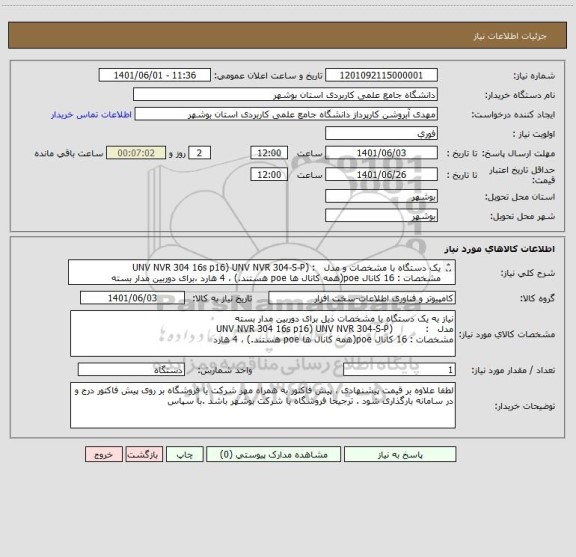Click the واحد شمارش label
The image size is (576, 557).
coord(225,370)
